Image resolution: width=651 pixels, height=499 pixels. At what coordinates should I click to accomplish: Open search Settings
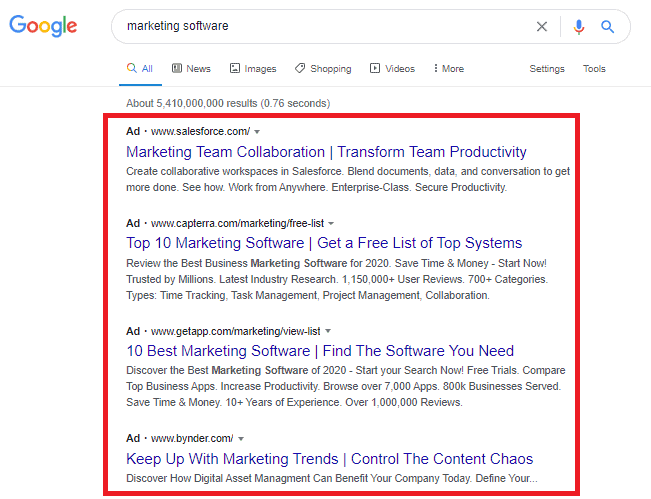(547, 69)
